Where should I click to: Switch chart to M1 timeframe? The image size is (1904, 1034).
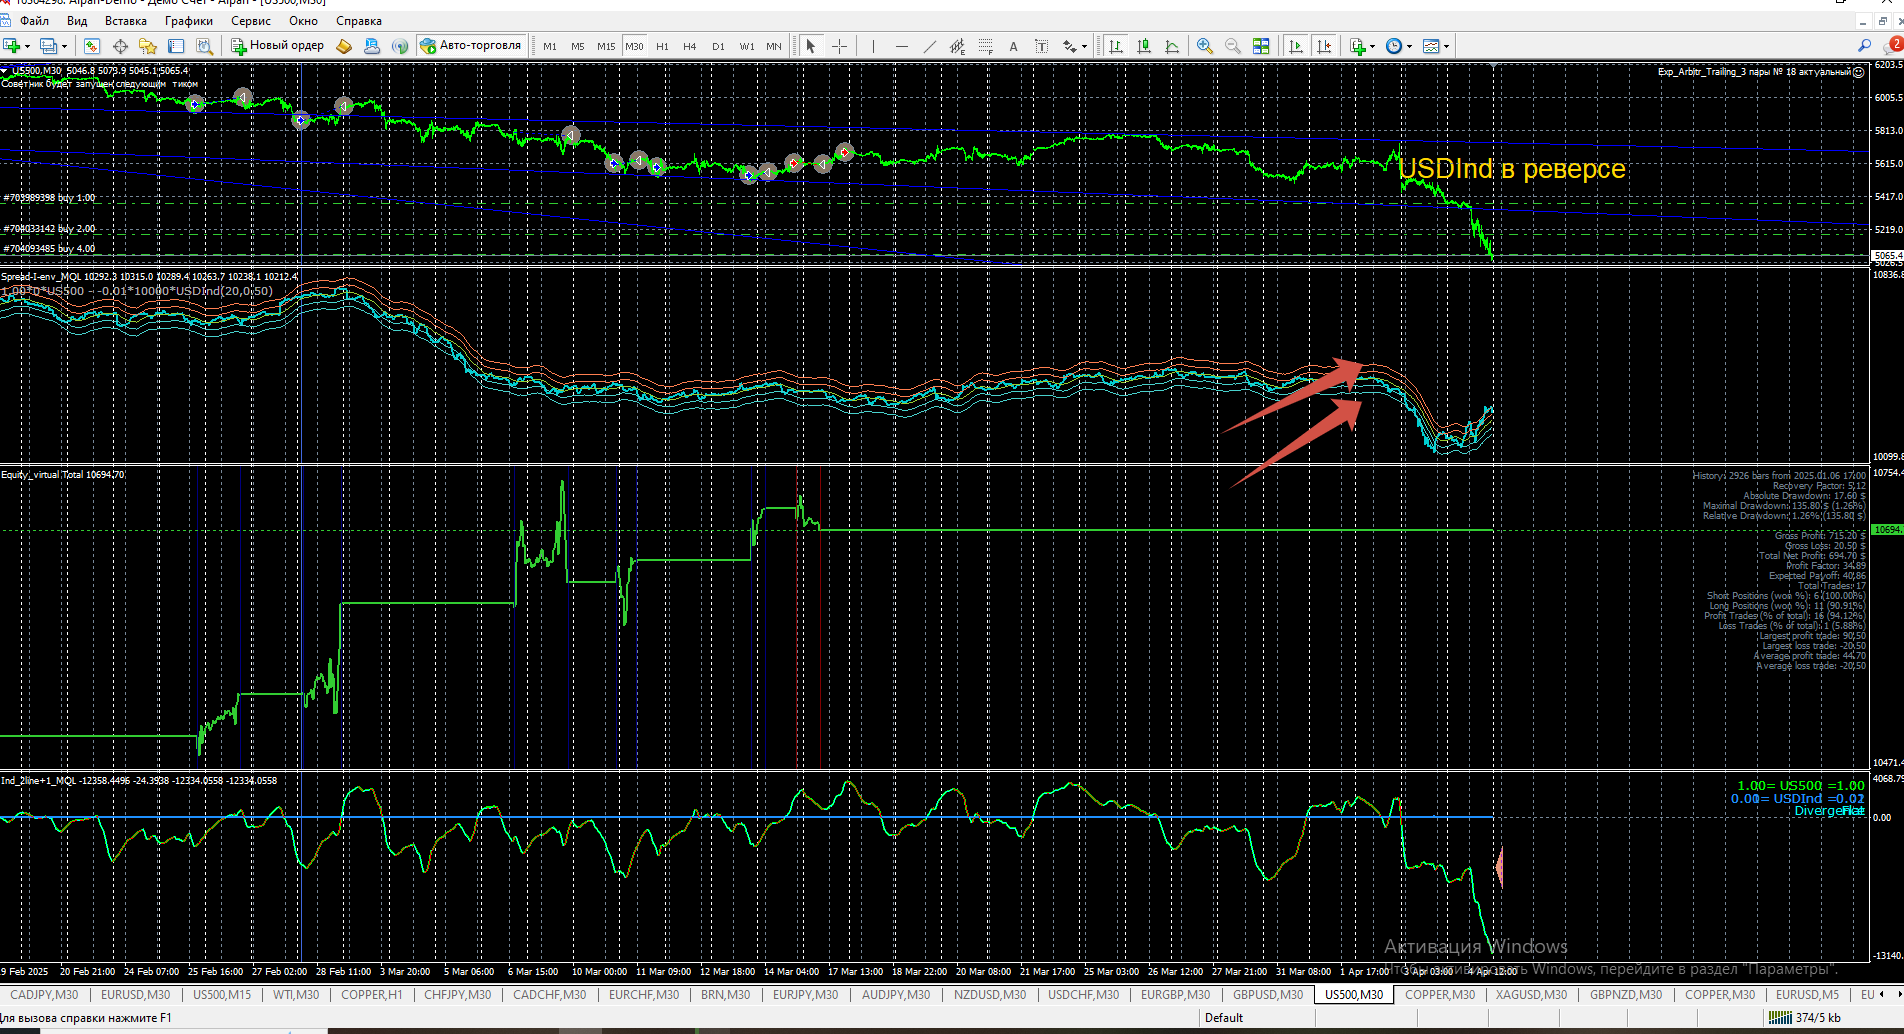pyautogui.click(x=550, y=46)
